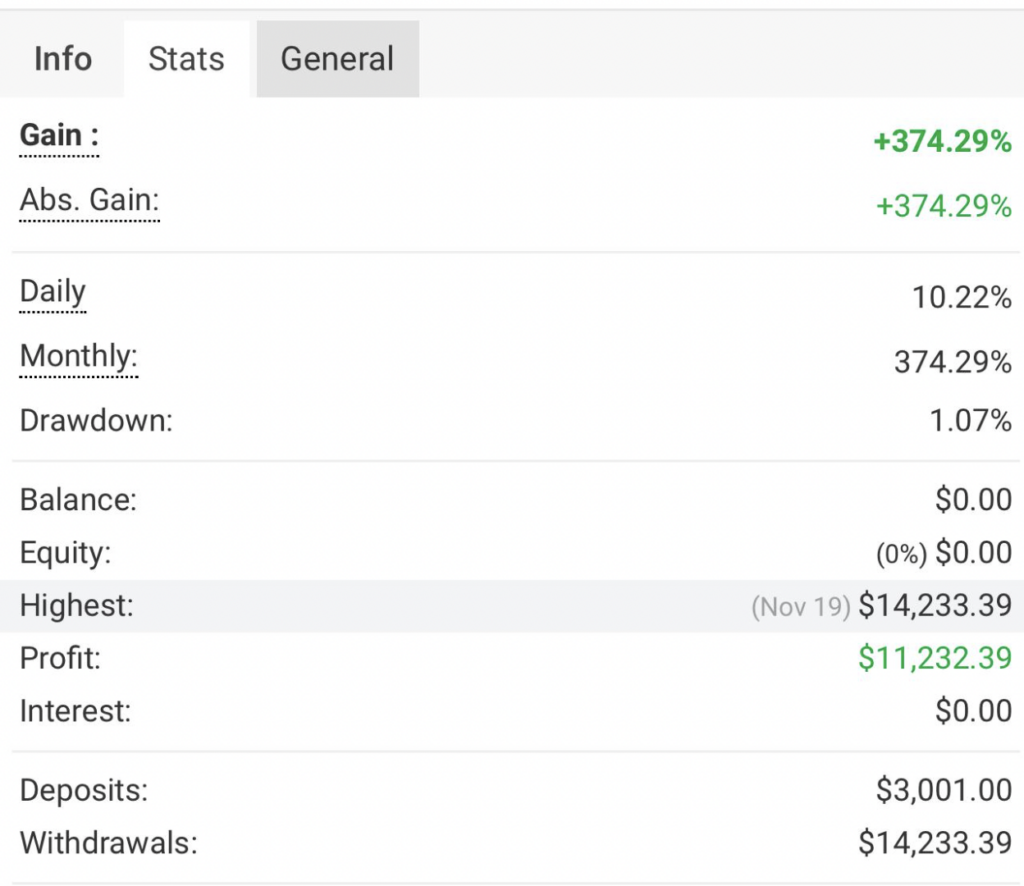
Task: Open the General tab
Action: coord(338,59)
